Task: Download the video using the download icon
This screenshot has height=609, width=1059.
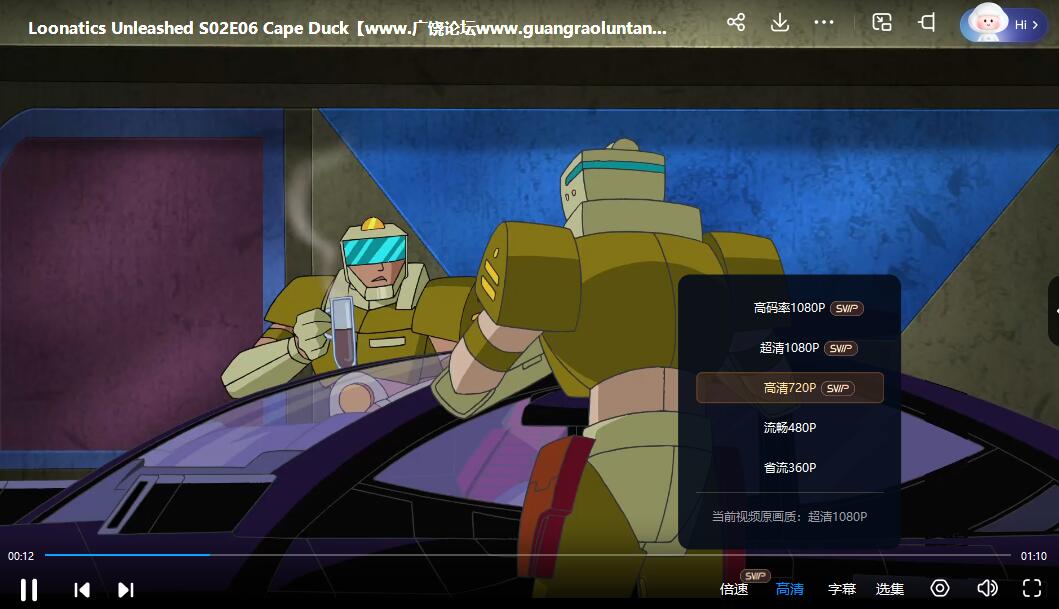Action: (779, 22)
